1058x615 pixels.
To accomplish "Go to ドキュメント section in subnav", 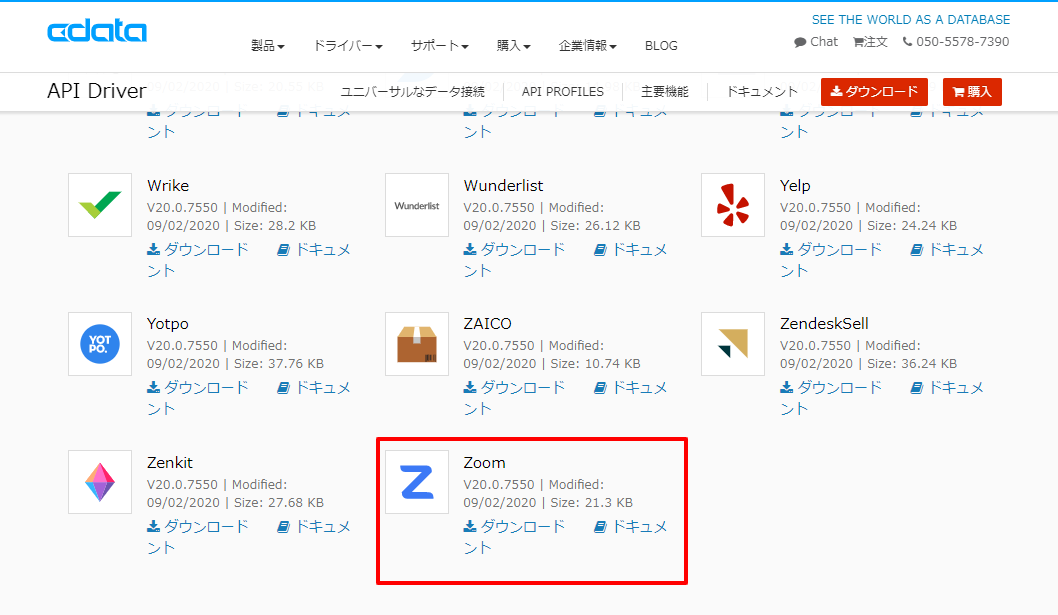I will (x=762, y=91).
